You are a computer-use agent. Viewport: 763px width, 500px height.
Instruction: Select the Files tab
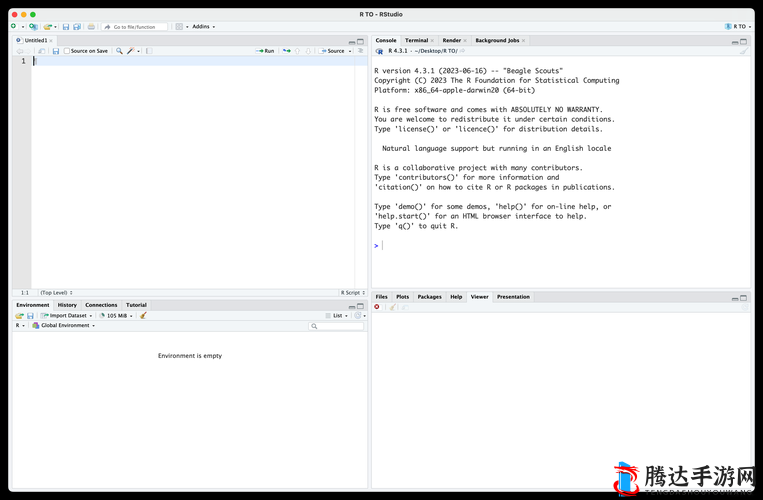382,297
